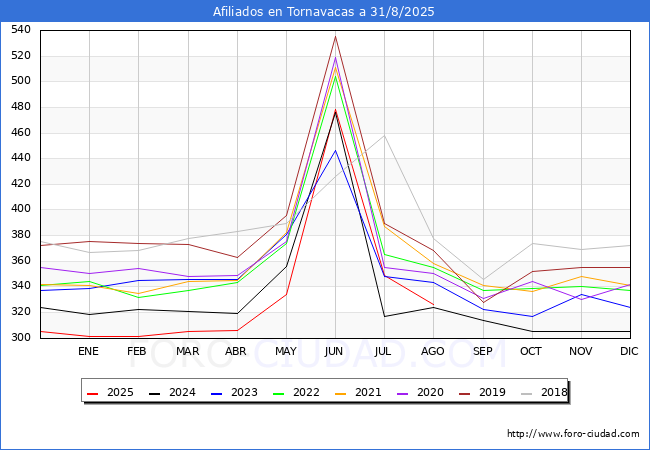
Task: Click the 2019 peak point at June
Action: tap(335, 37)
